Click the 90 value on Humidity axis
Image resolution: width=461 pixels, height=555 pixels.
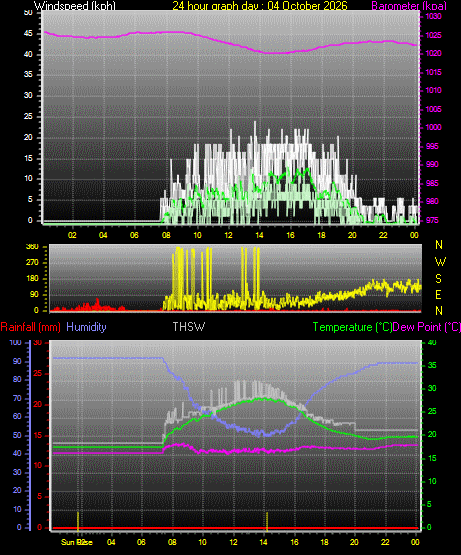[17, 361]
